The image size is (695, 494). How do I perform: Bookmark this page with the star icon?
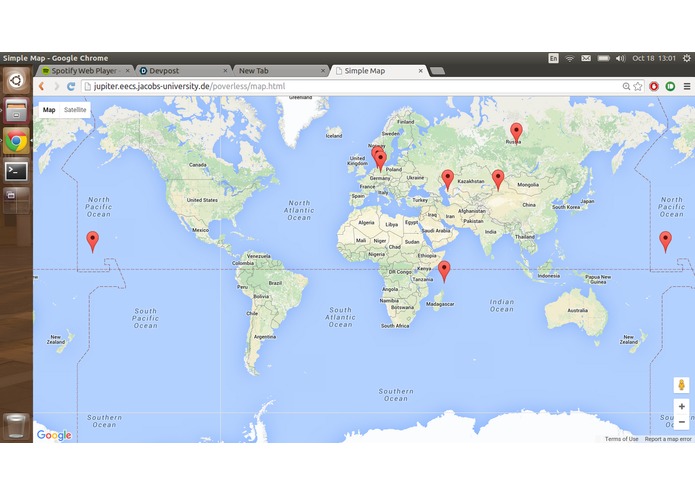point(638,86)
